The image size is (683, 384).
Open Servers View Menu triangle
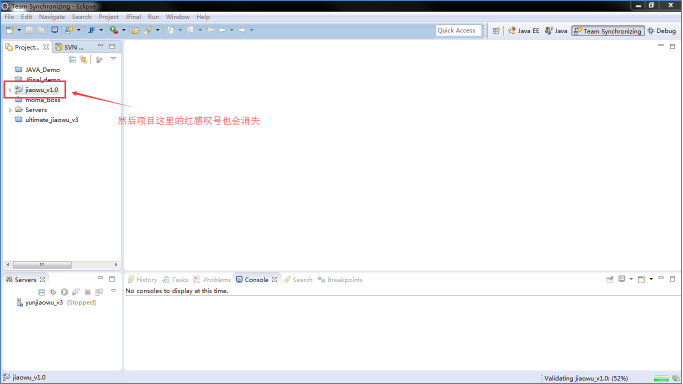pos(113,291)
